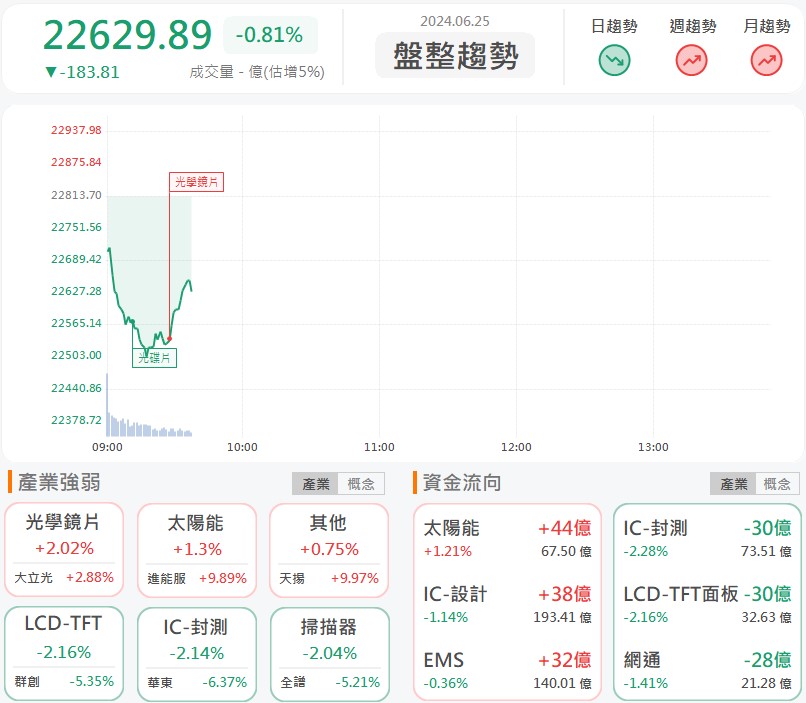Image resolution: width=806 pixels, height=703 pixels.
Task: Select 產業 tab in 產業強弱 section
Action: point(315,484)
